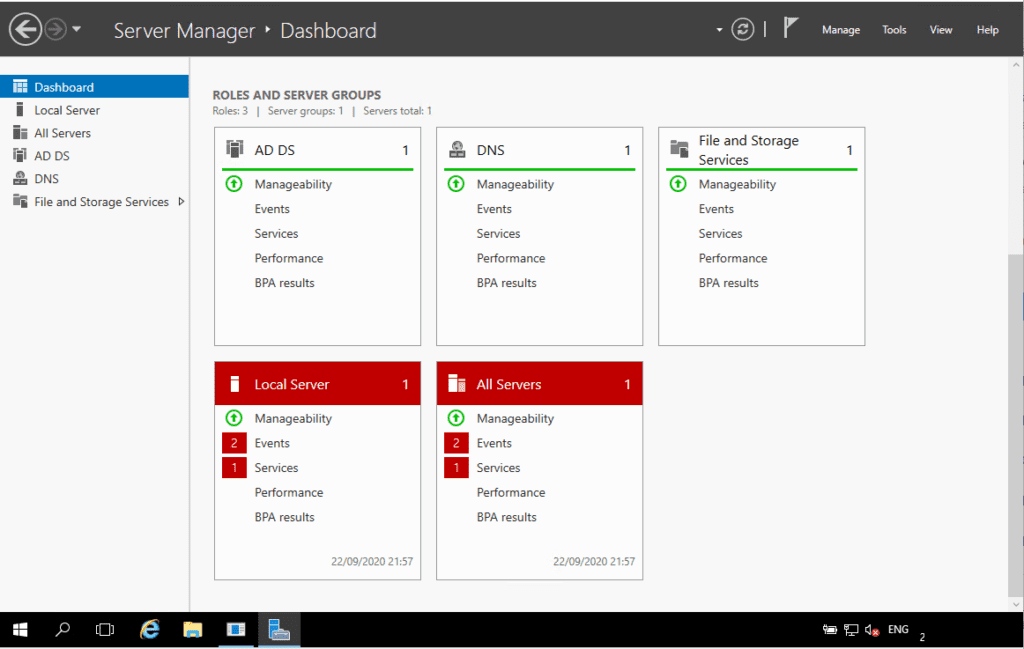Open Events under DNS tile

[494, 209]
